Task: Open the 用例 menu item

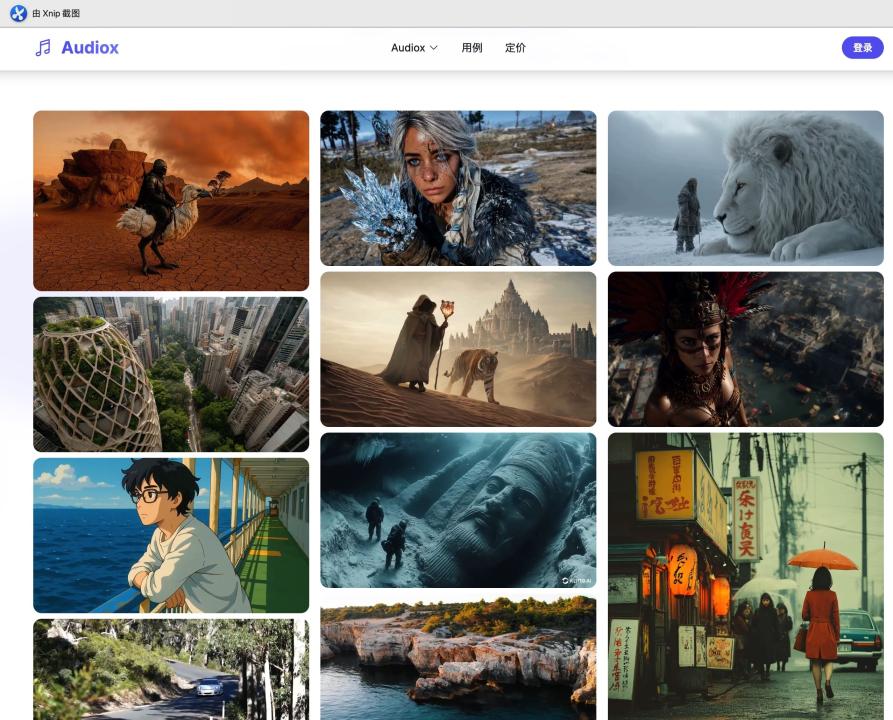Action: pos(472,48)
